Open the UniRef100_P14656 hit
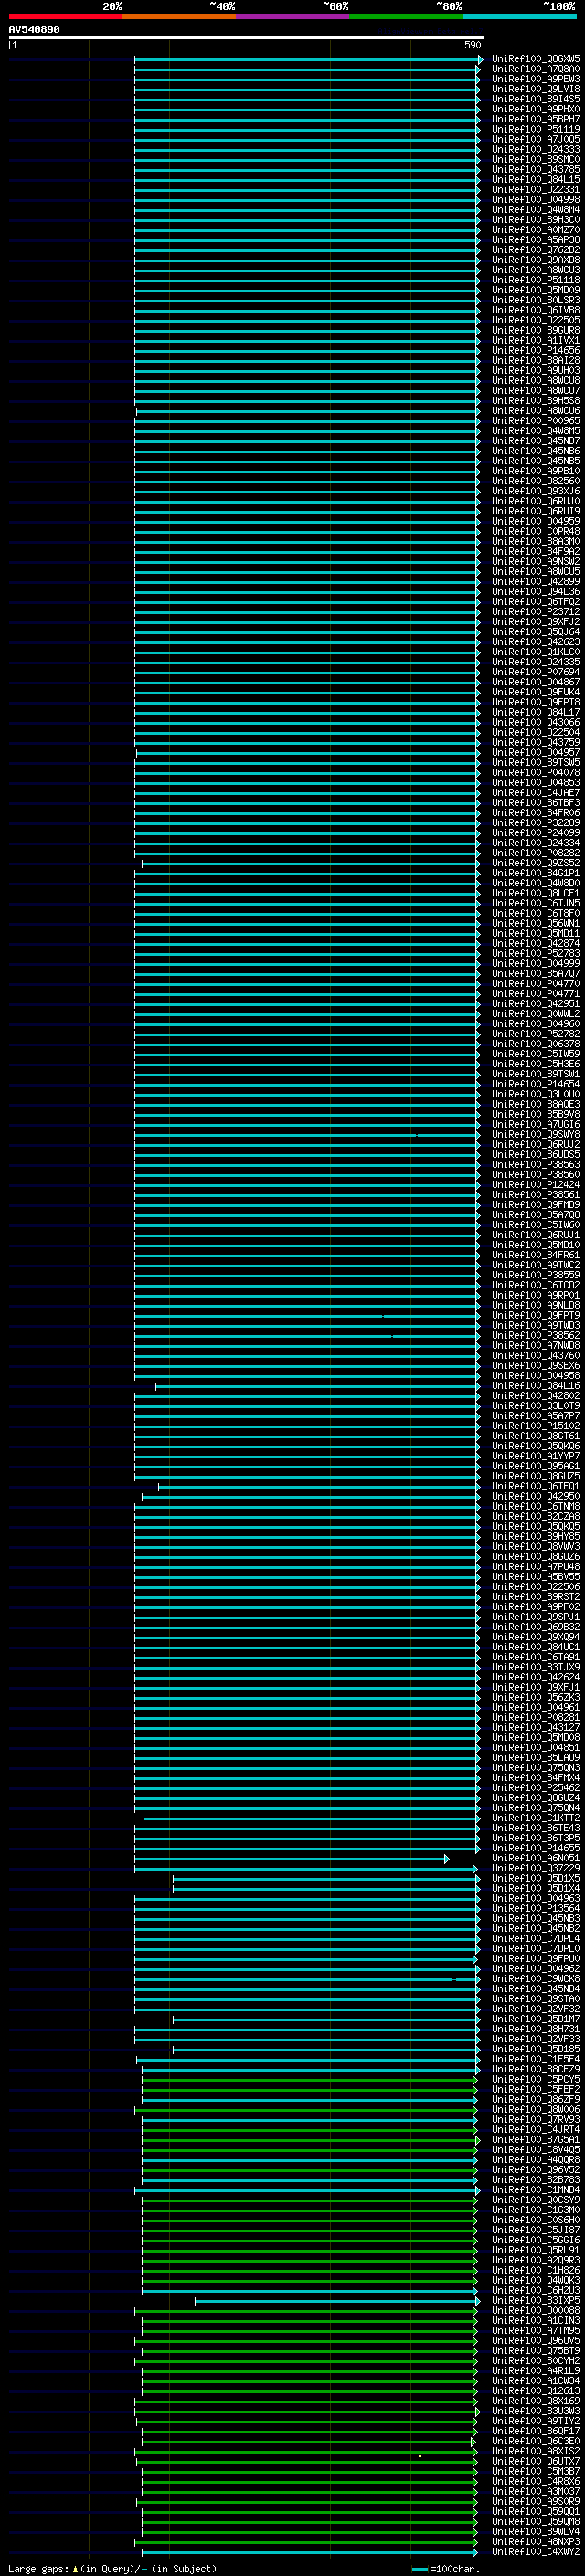The image size is (585, 2576). point(535,351)
